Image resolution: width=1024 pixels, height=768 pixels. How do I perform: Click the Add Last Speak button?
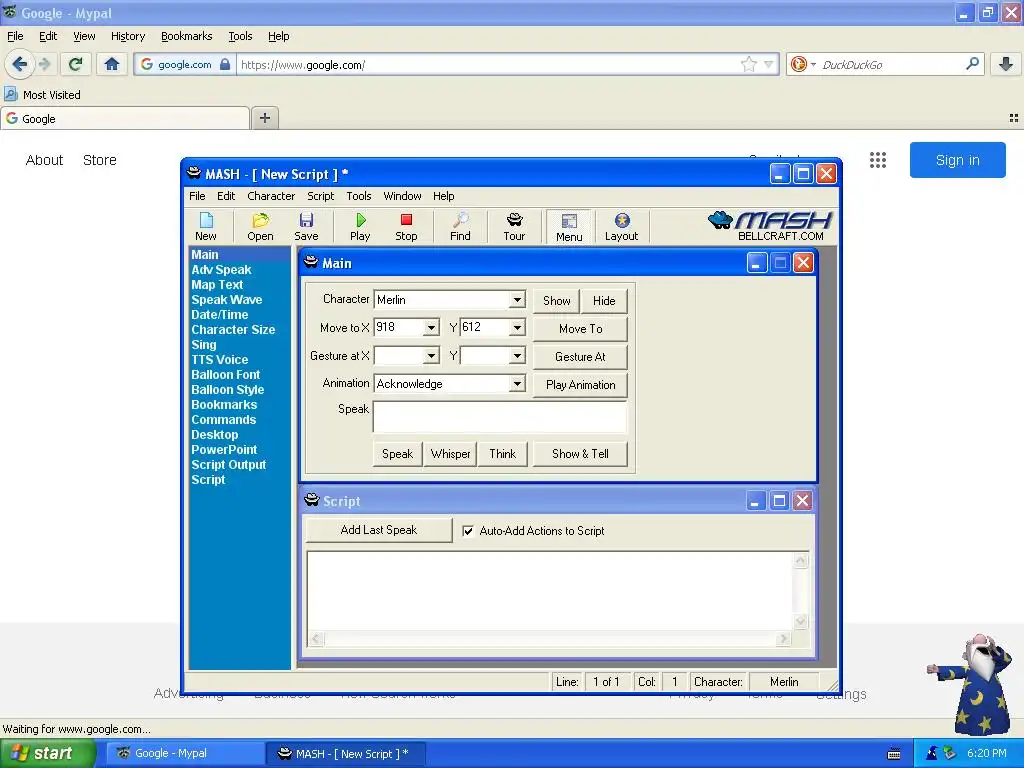tap(379, 530)
